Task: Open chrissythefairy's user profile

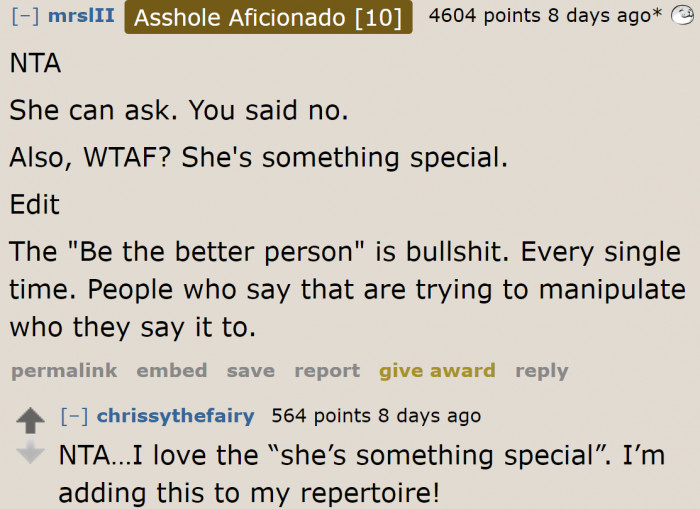Action: (175, 416)
